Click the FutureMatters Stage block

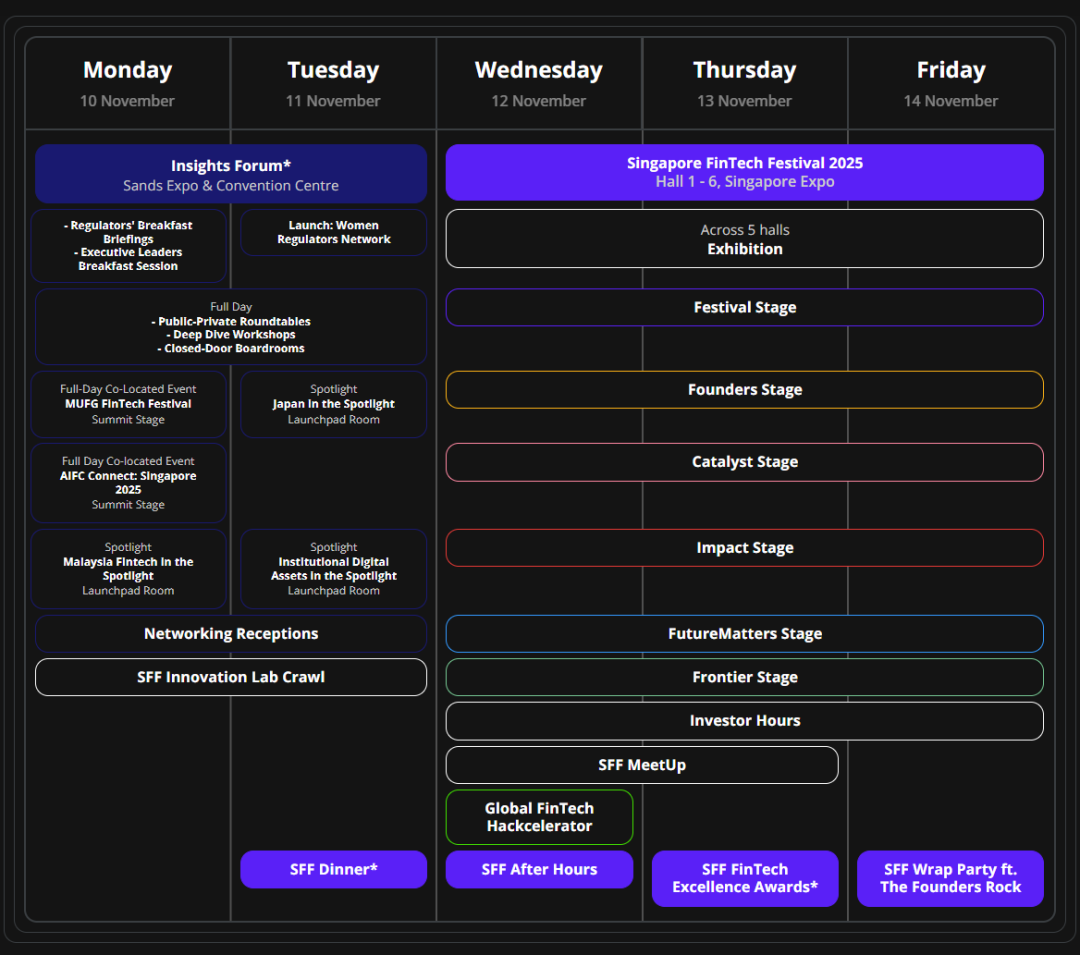(744, 634)
